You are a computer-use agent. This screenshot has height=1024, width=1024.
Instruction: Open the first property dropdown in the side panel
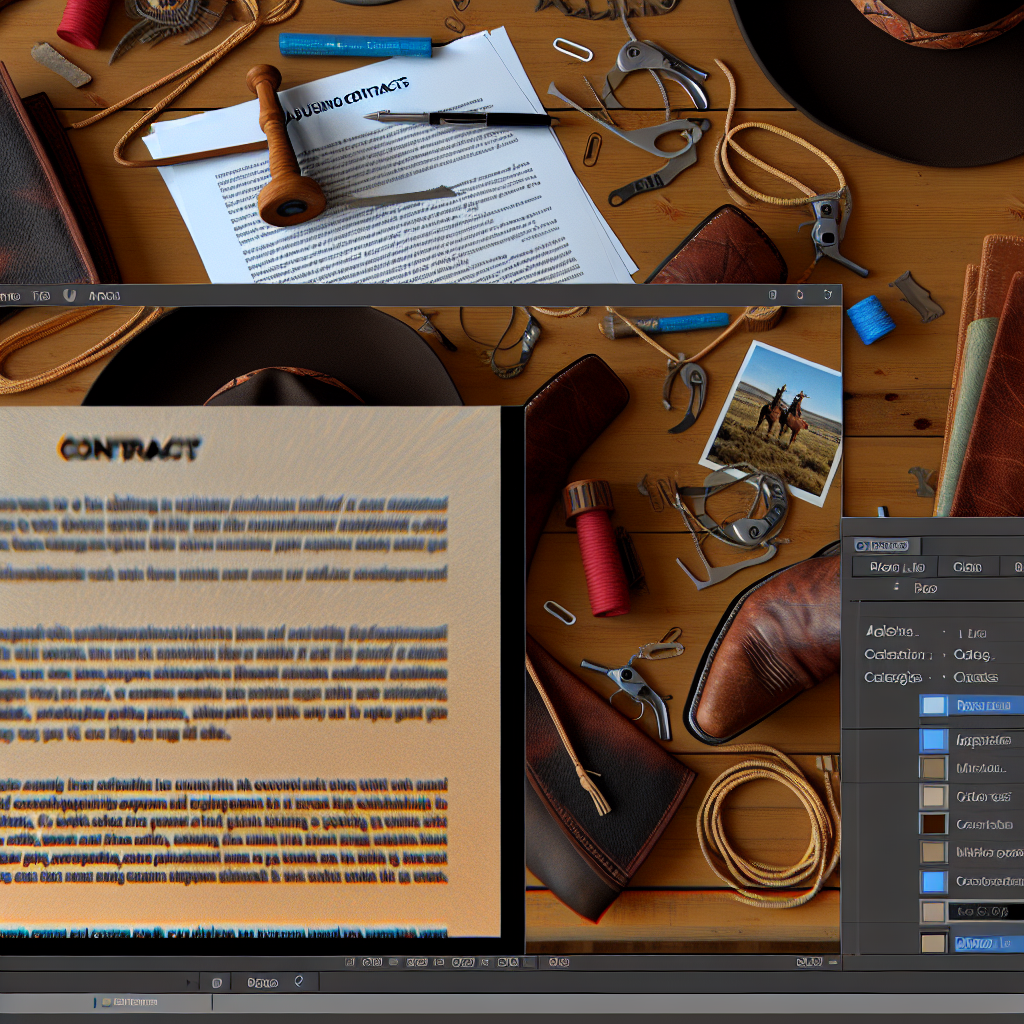pyautogui.click(x=973, y=633)
